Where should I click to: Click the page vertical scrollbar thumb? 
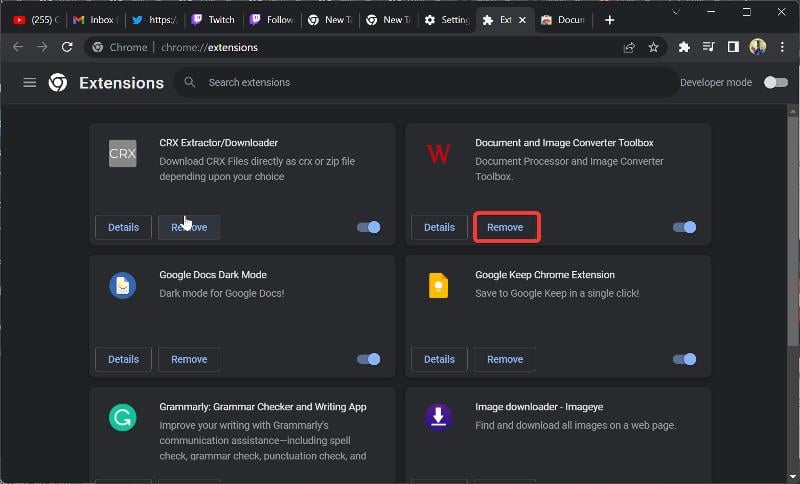click(793, 230)
